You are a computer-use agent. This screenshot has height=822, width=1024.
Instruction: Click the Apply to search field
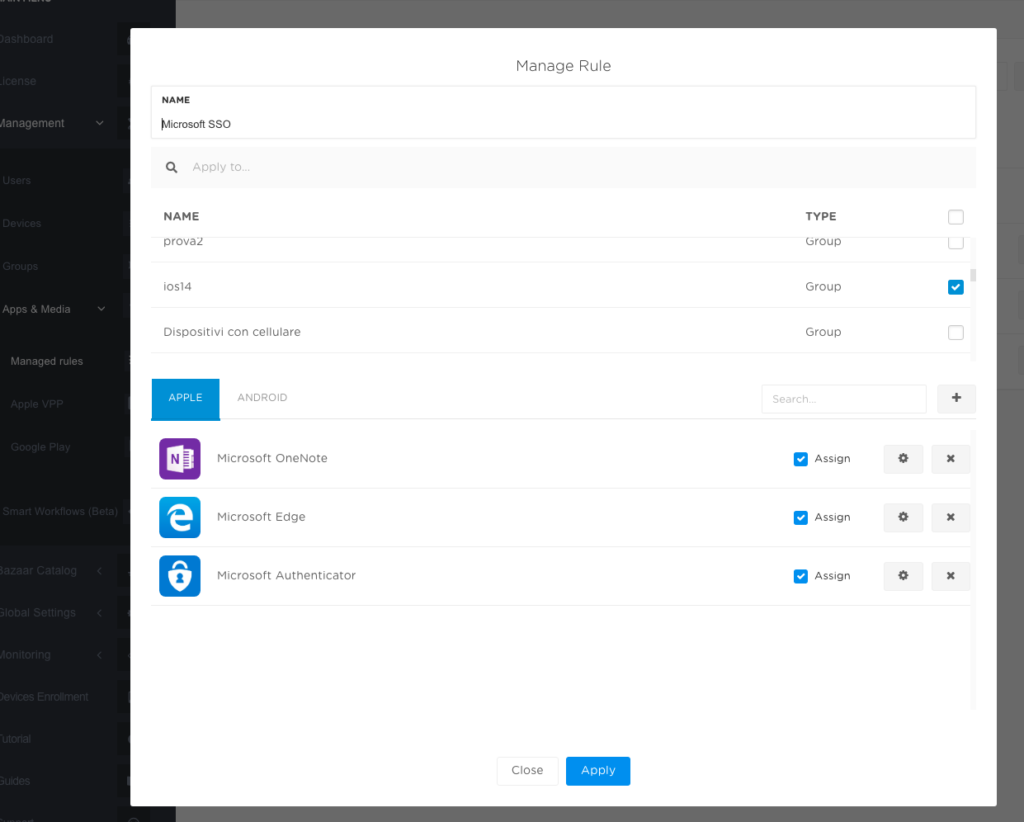(x=564, y=167)
